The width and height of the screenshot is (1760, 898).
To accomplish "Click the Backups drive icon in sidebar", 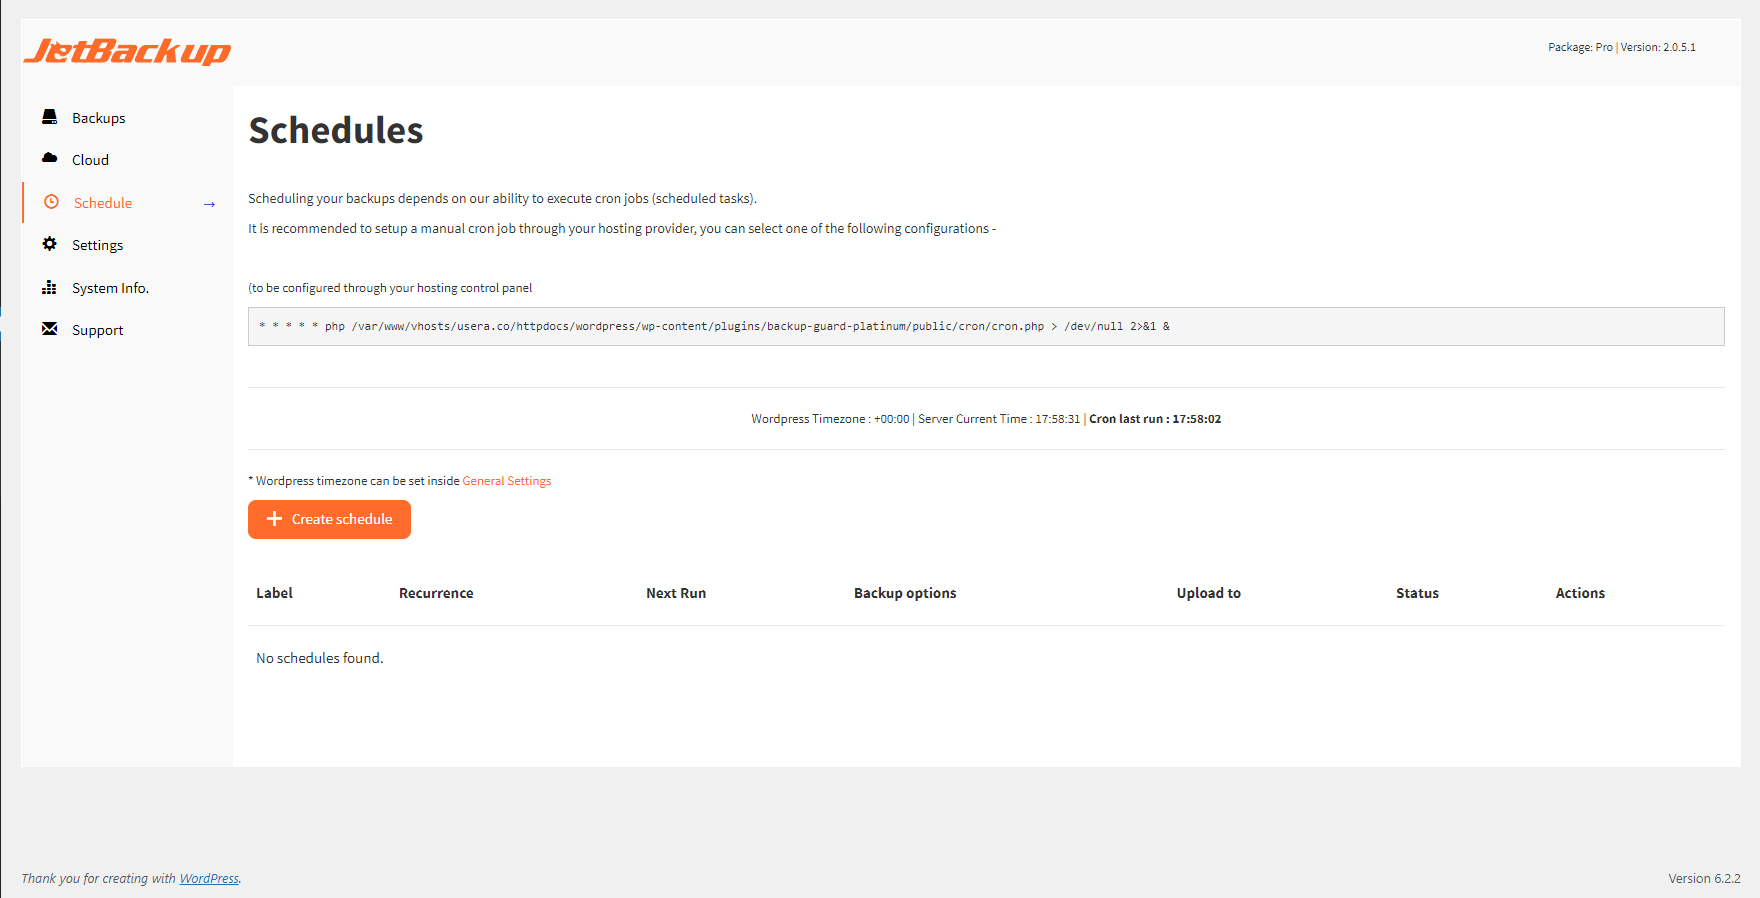I will point(49,117).
